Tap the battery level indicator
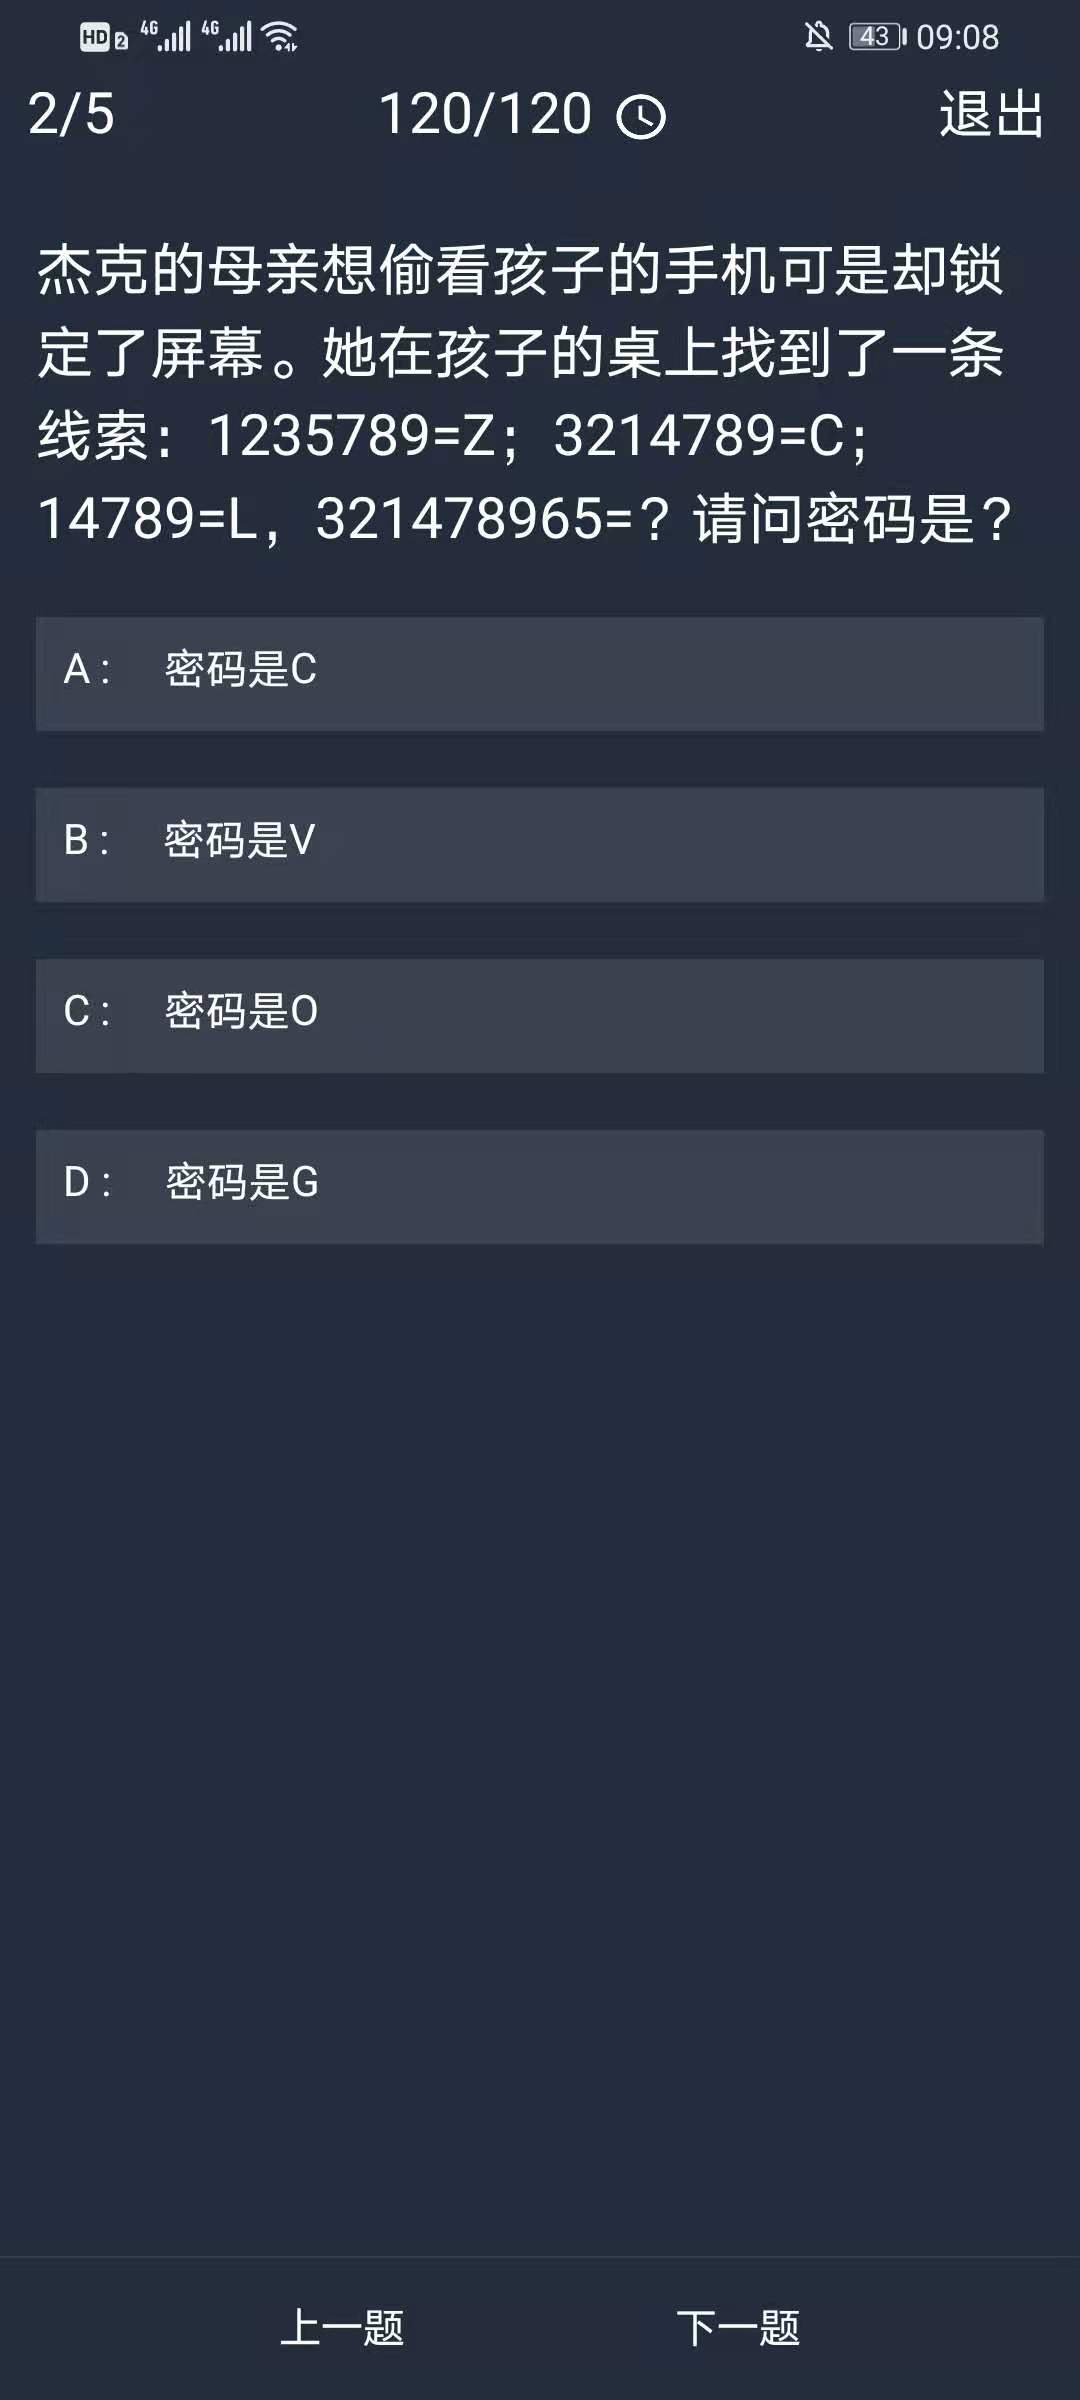1080x2400 pixels. [876, 37]
